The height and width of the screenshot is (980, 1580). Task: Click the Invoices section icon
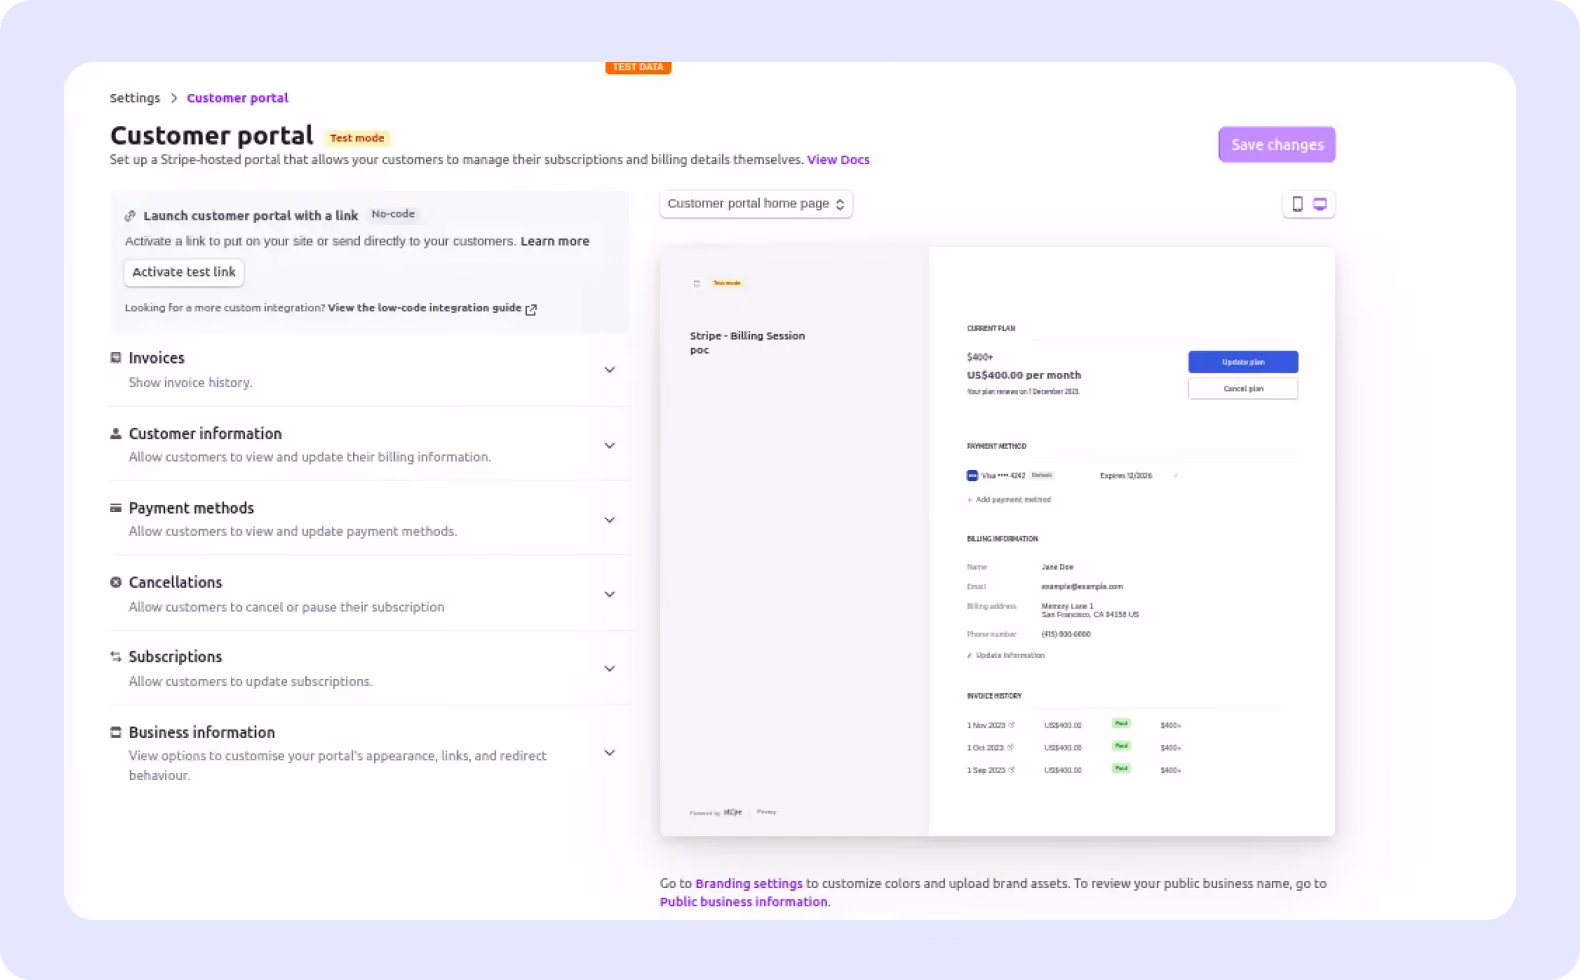(x=116, y=357)
